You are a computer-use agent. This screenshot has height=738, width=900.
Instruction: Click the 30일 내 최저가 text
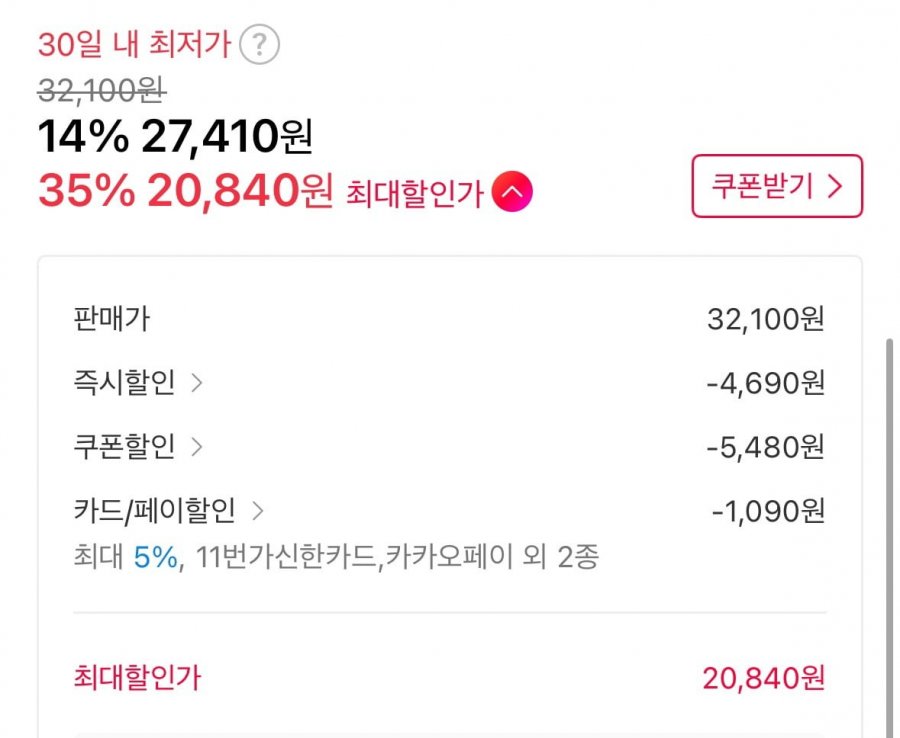[134, 44]
